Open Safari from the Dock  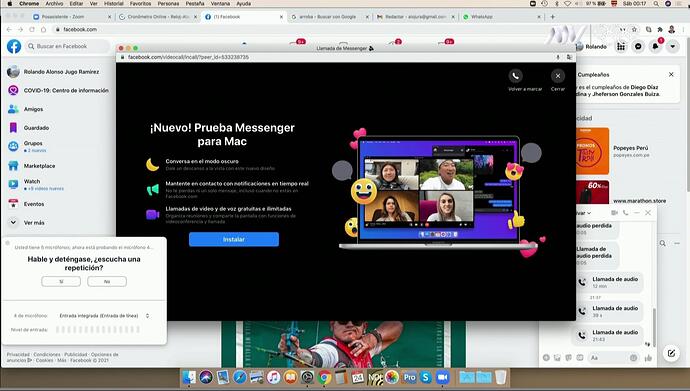pos(240,377)
